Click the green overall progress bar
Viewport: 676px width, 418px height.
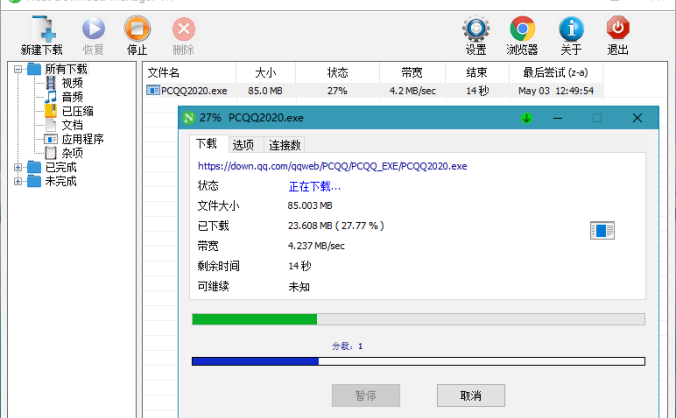coord(418,319)
